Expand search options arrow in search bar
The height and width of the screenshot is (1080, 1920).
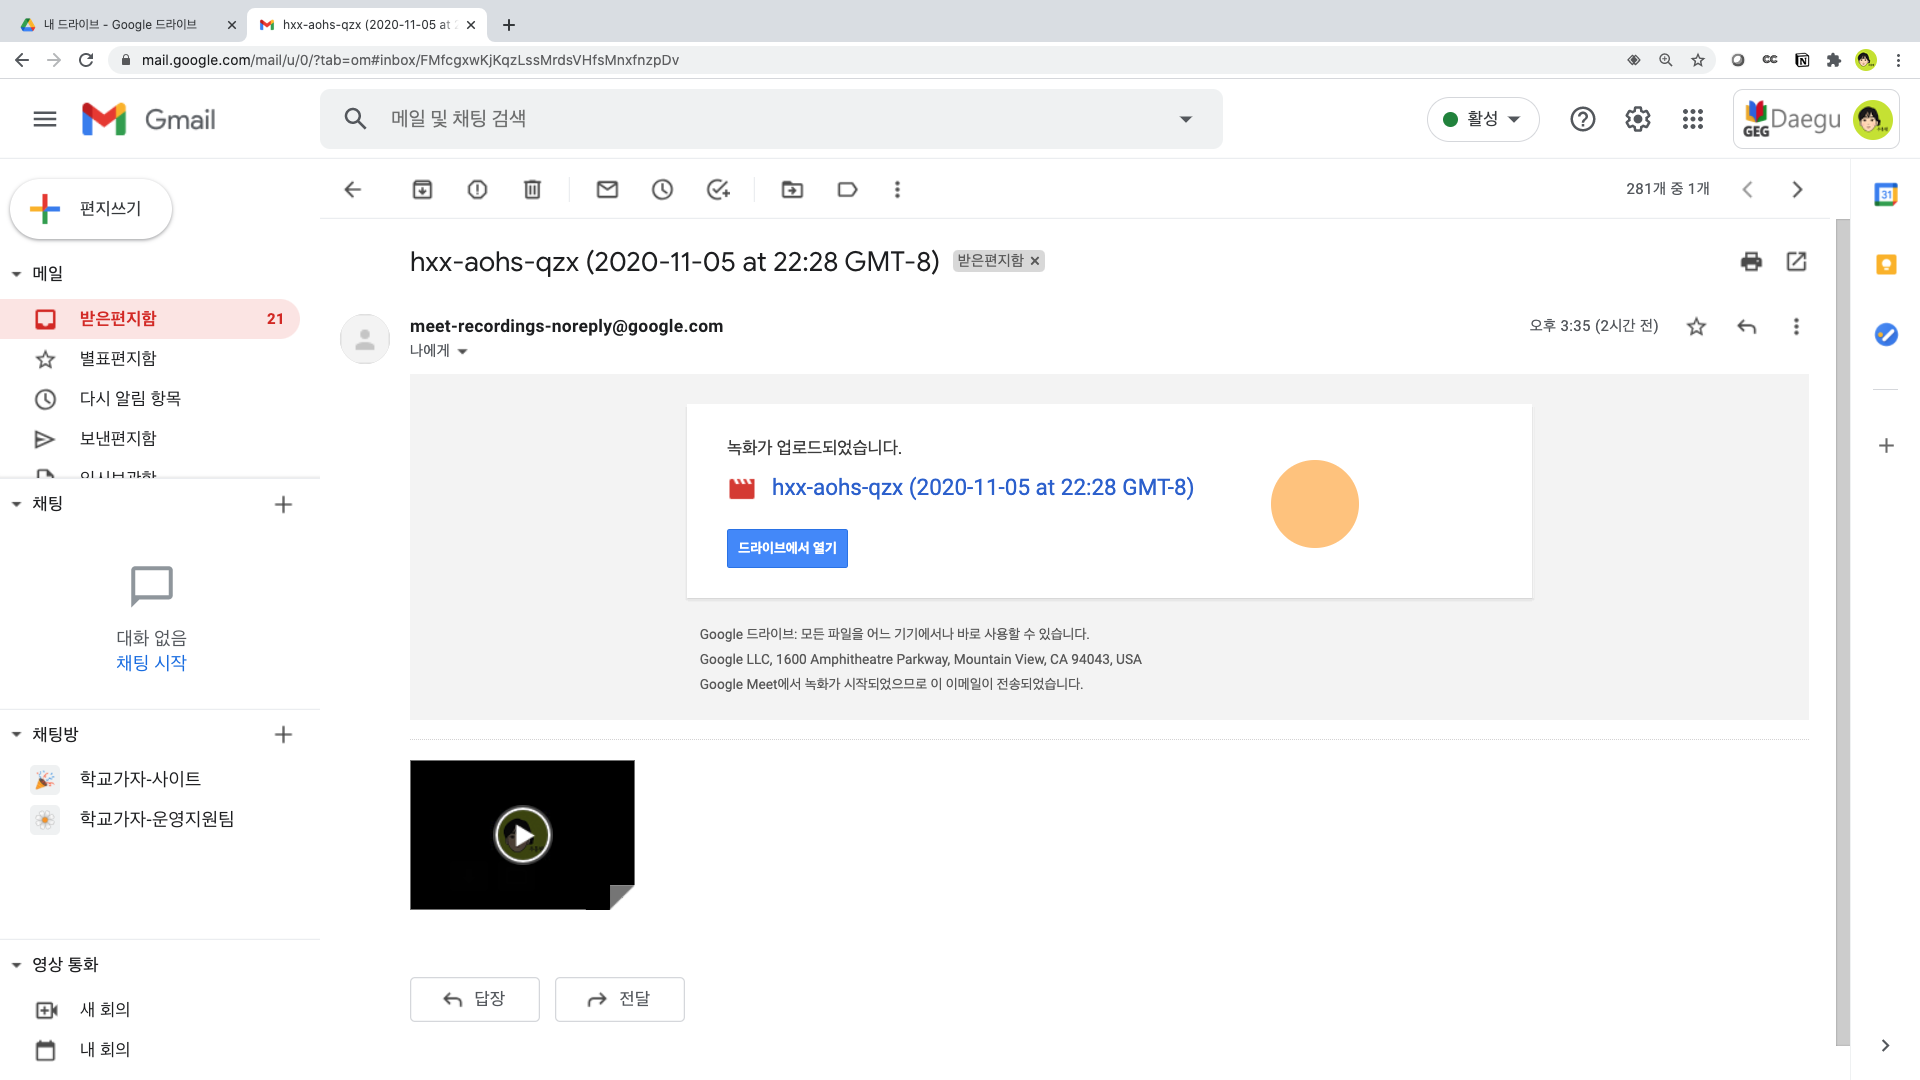pos(1185,119)
